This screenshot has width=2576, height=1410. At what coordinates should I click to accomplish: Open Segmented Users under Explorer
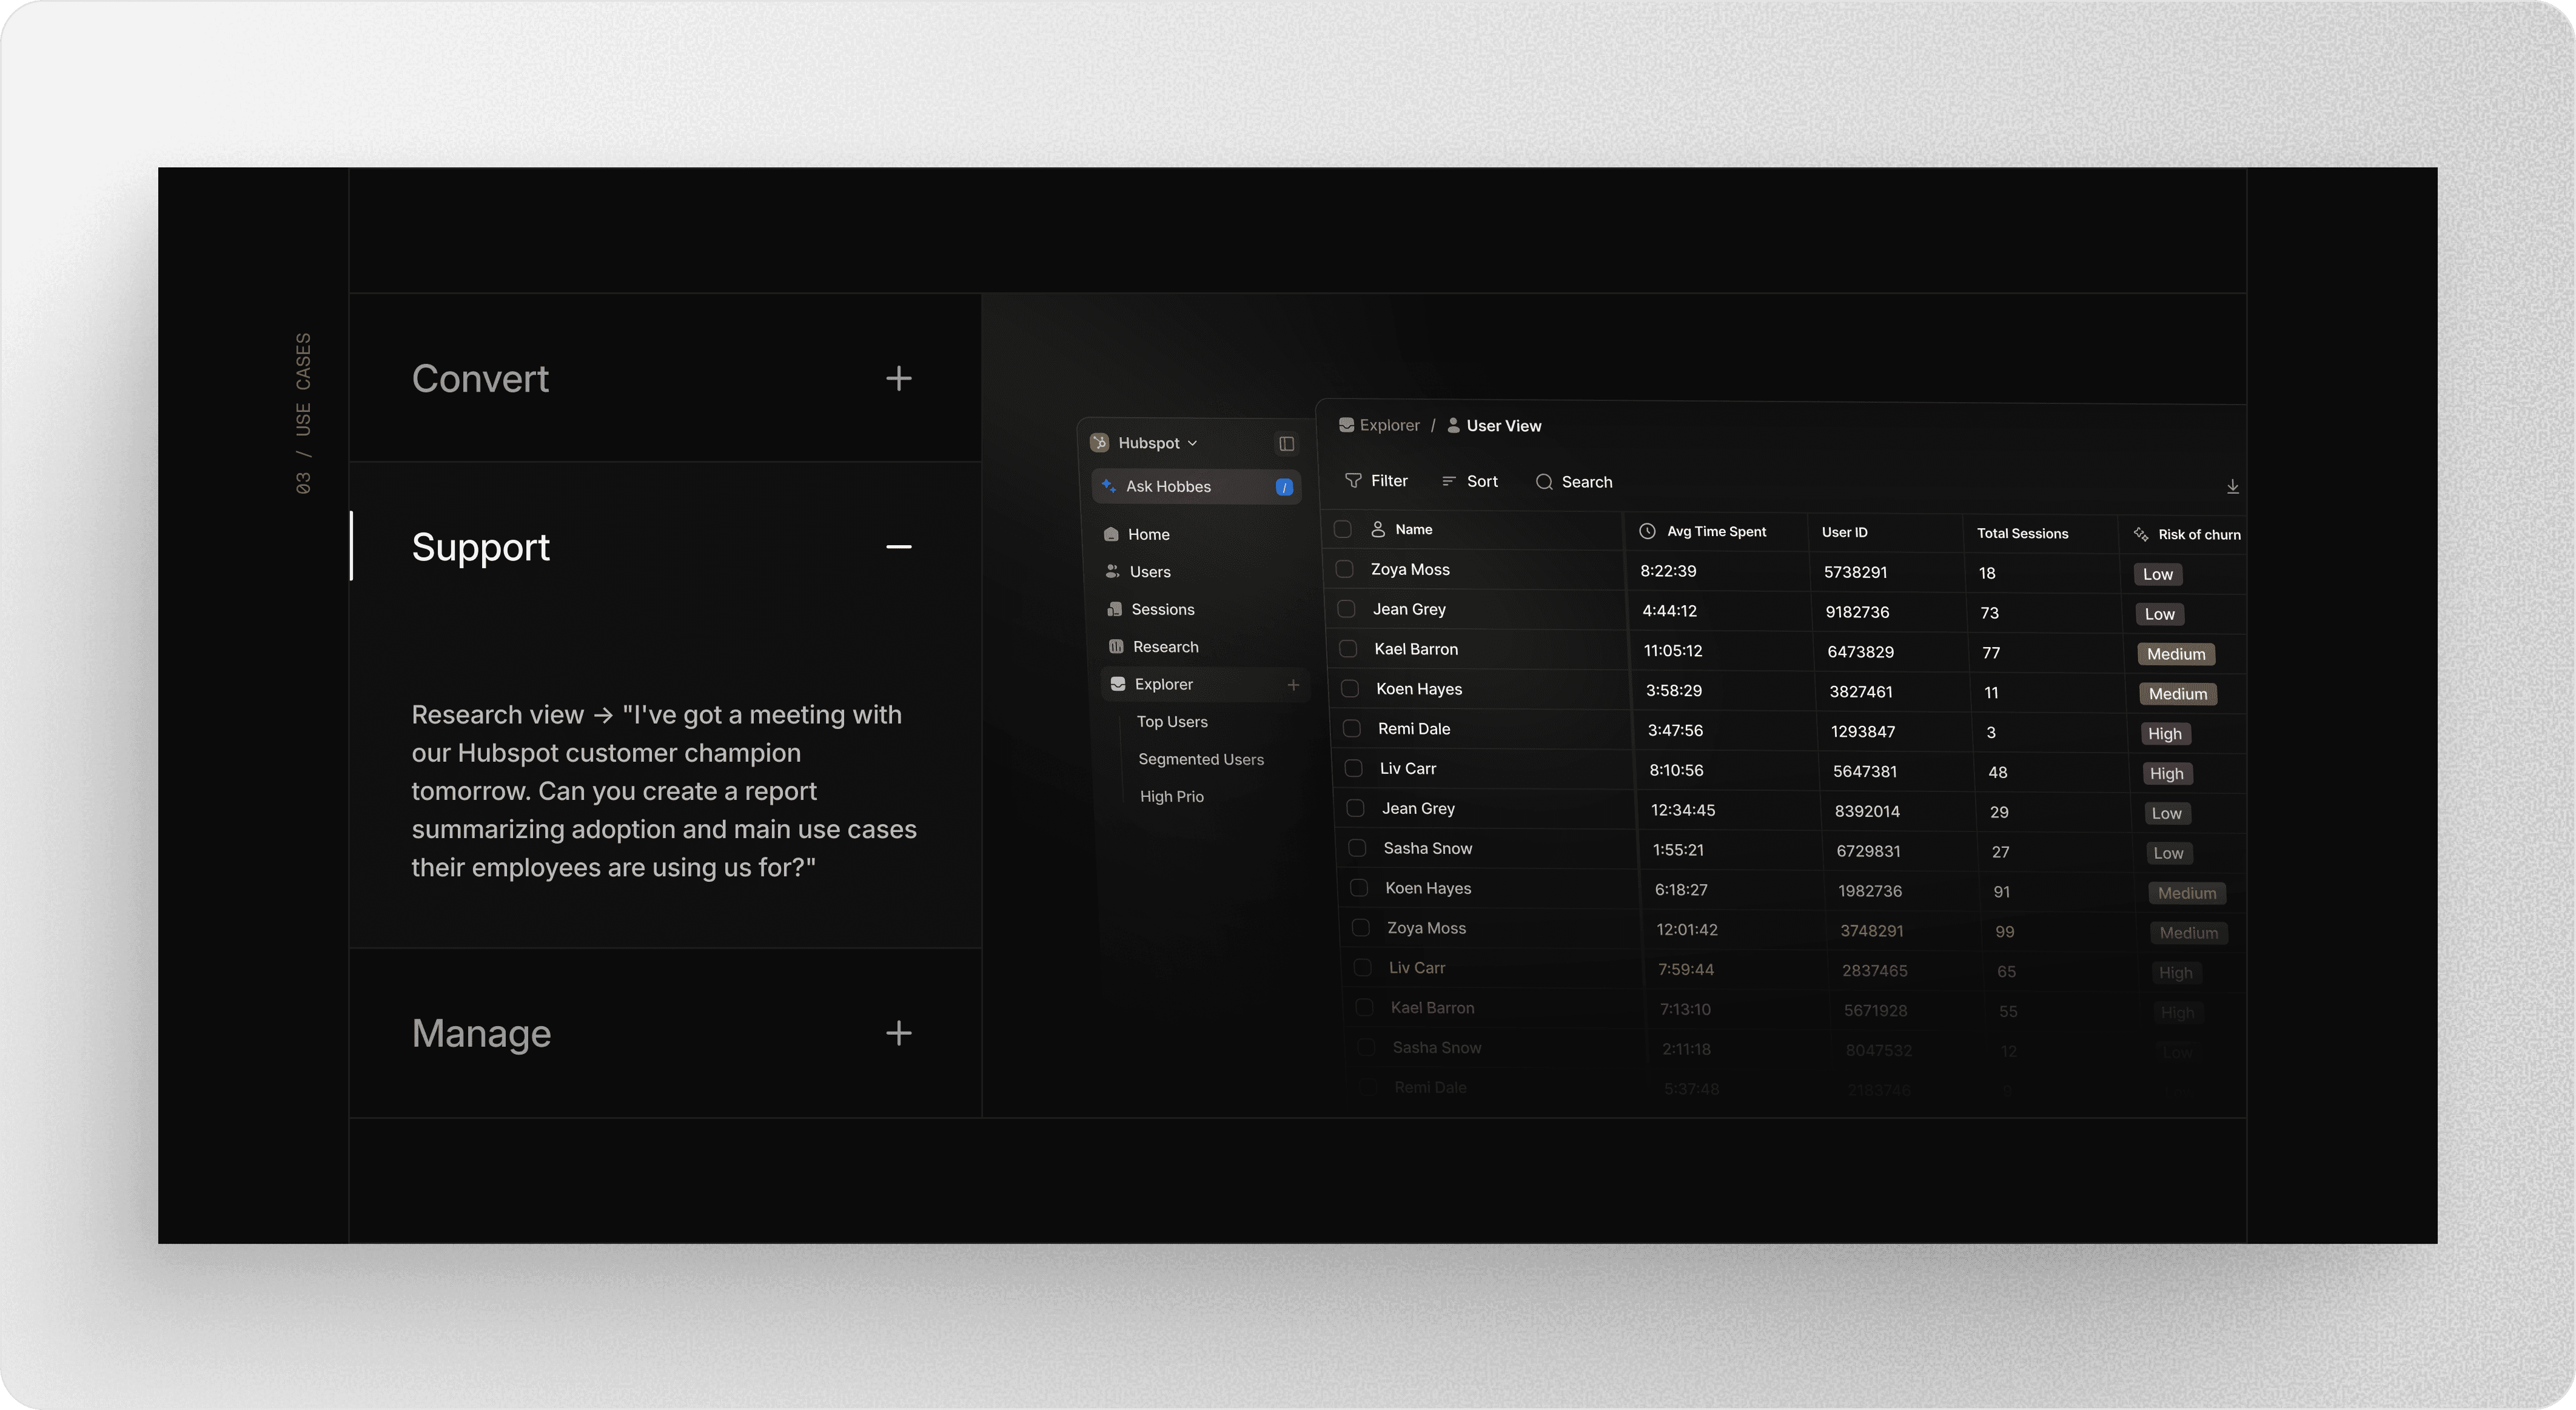(x=1200, y=759)
